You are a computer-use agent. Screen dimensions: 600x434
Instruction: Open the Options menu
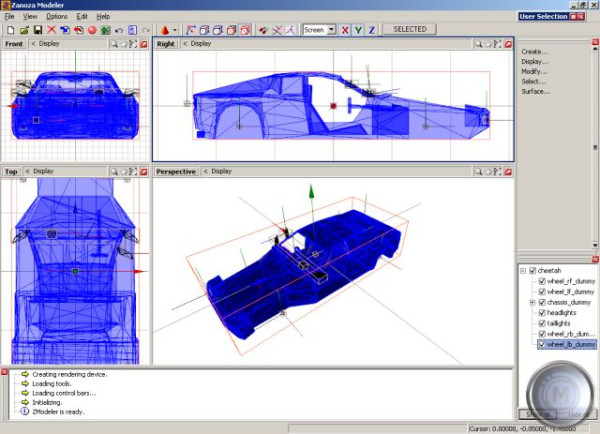pos(57,17)
